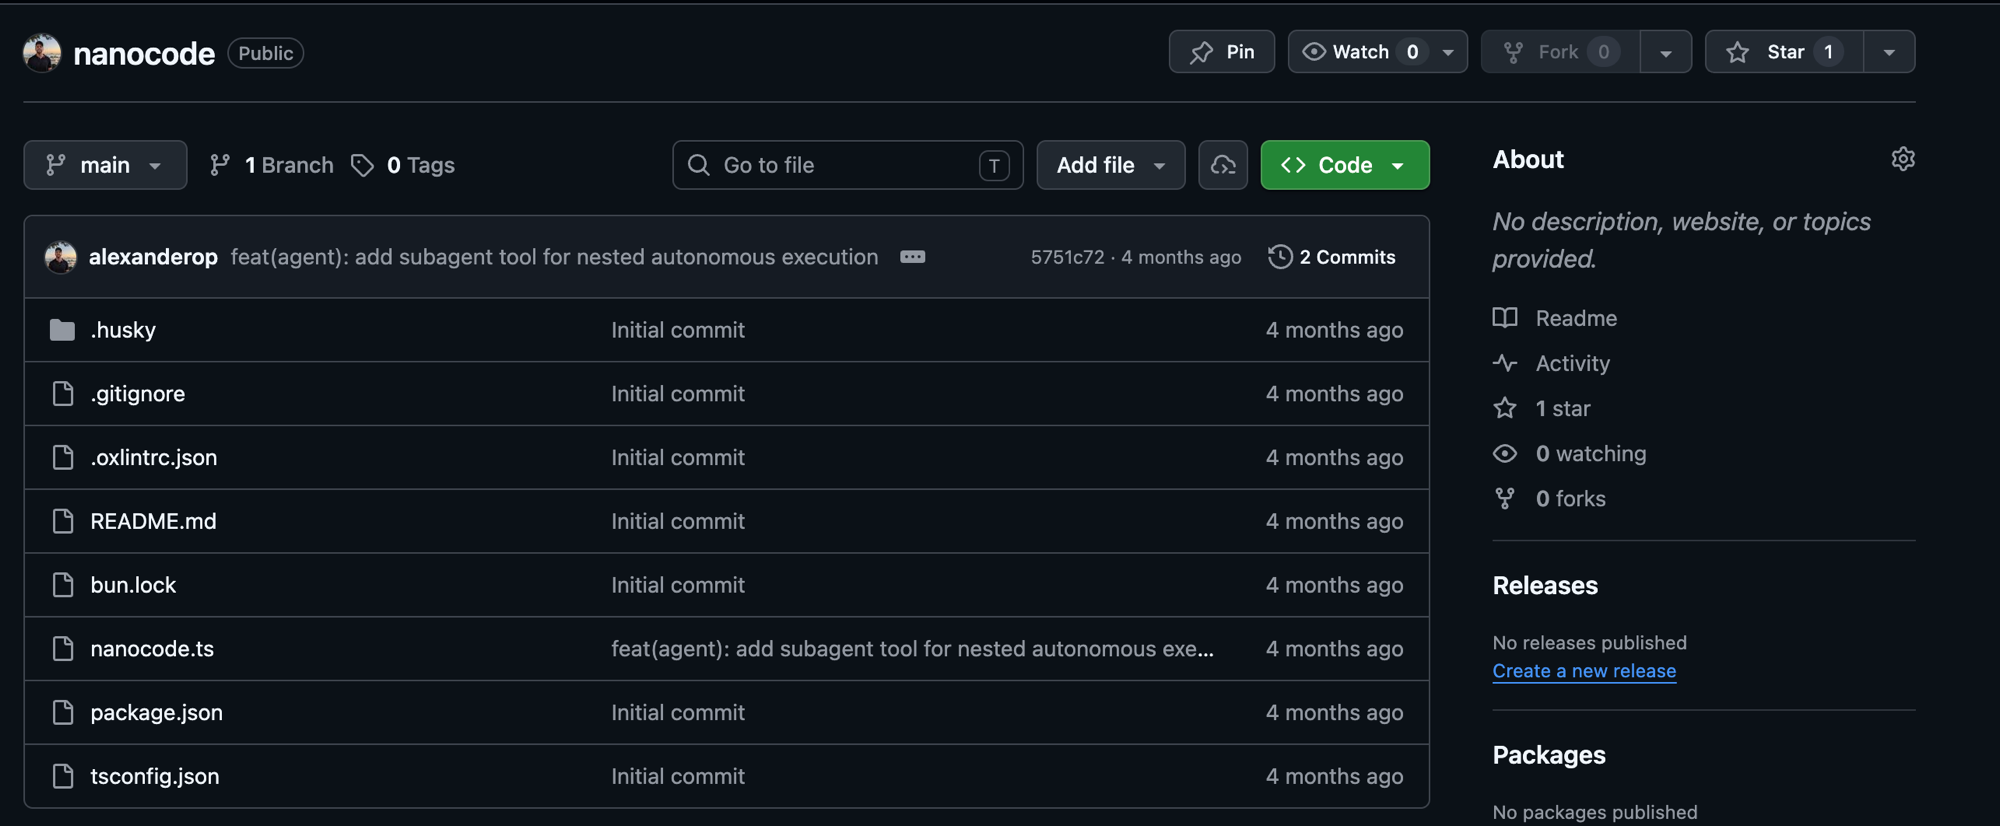Open the nanocode repository title link
The width and height of the screenshot is (2000, 826).
coord(144,53)
